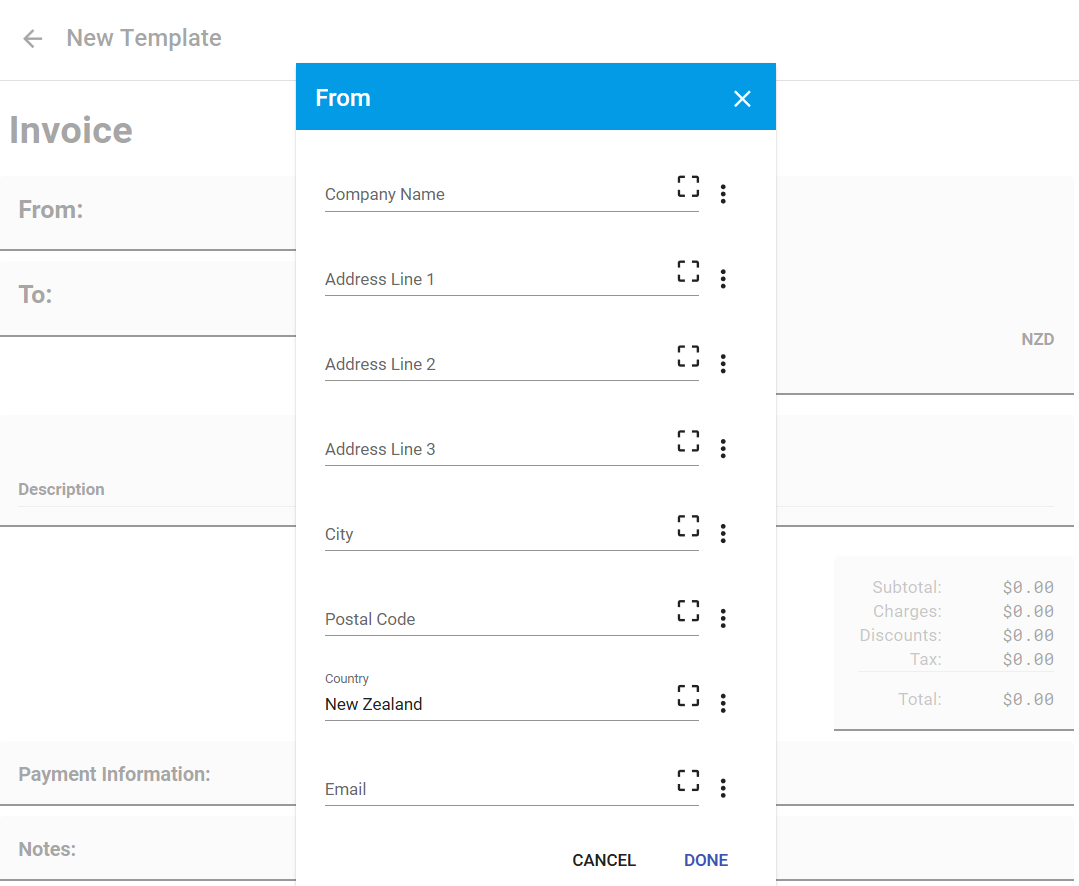Click scan icon beside Postal Code

point(688,611)
